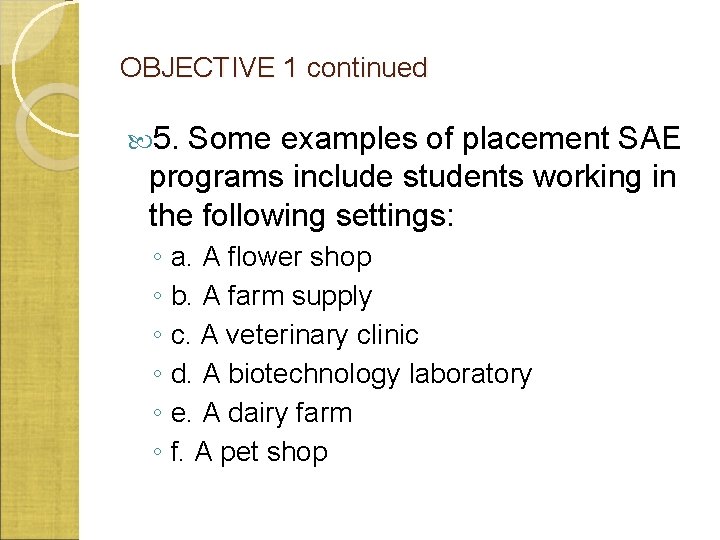
Task: Click 'programs include students working in' line
Action: coord(412,177)
